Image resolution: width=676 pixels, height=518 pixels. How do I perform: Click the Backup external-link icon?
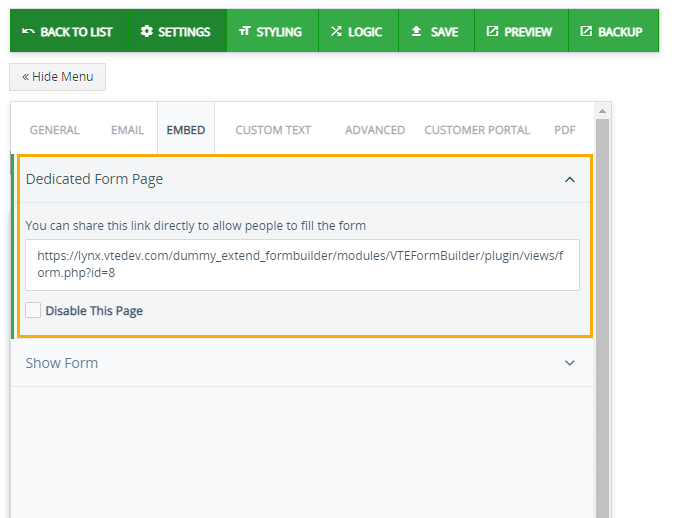click(586, 31)
